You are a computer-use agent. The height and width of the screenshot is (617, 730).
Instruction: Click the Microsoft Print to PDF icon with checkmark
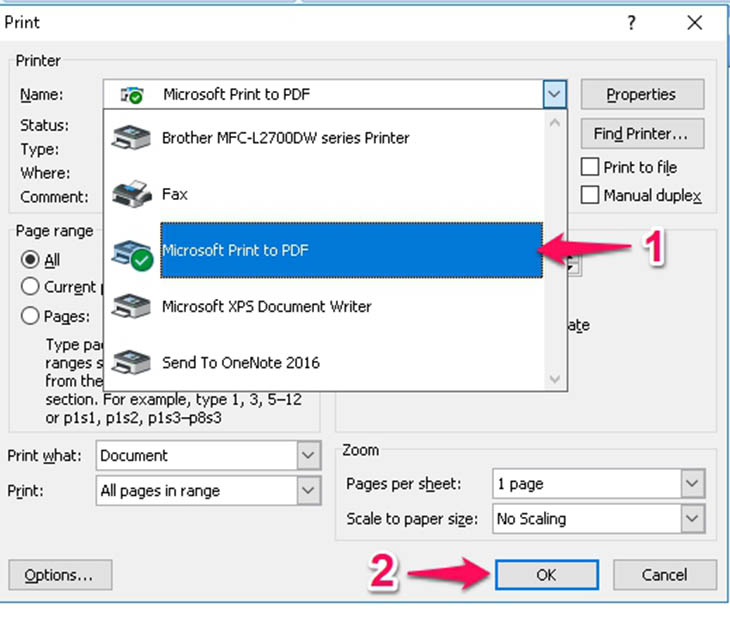click(133, 255)
